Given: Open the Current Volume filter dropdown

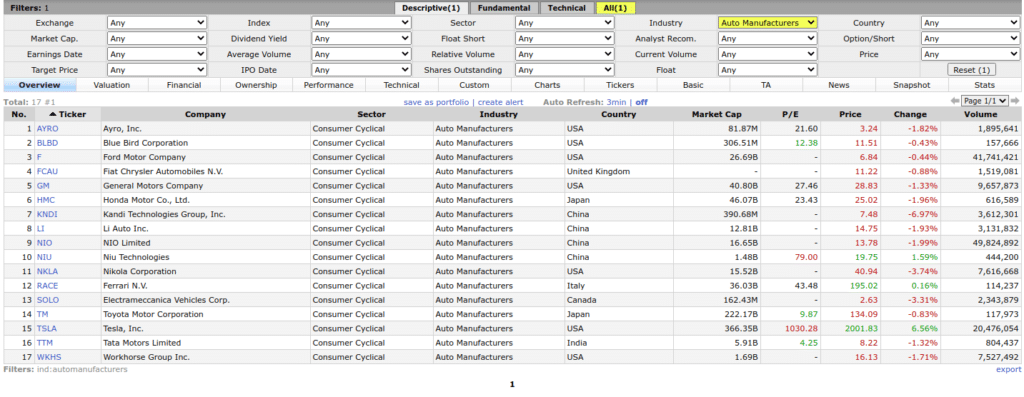Looking at the screenshot, I should click(768, 54).
